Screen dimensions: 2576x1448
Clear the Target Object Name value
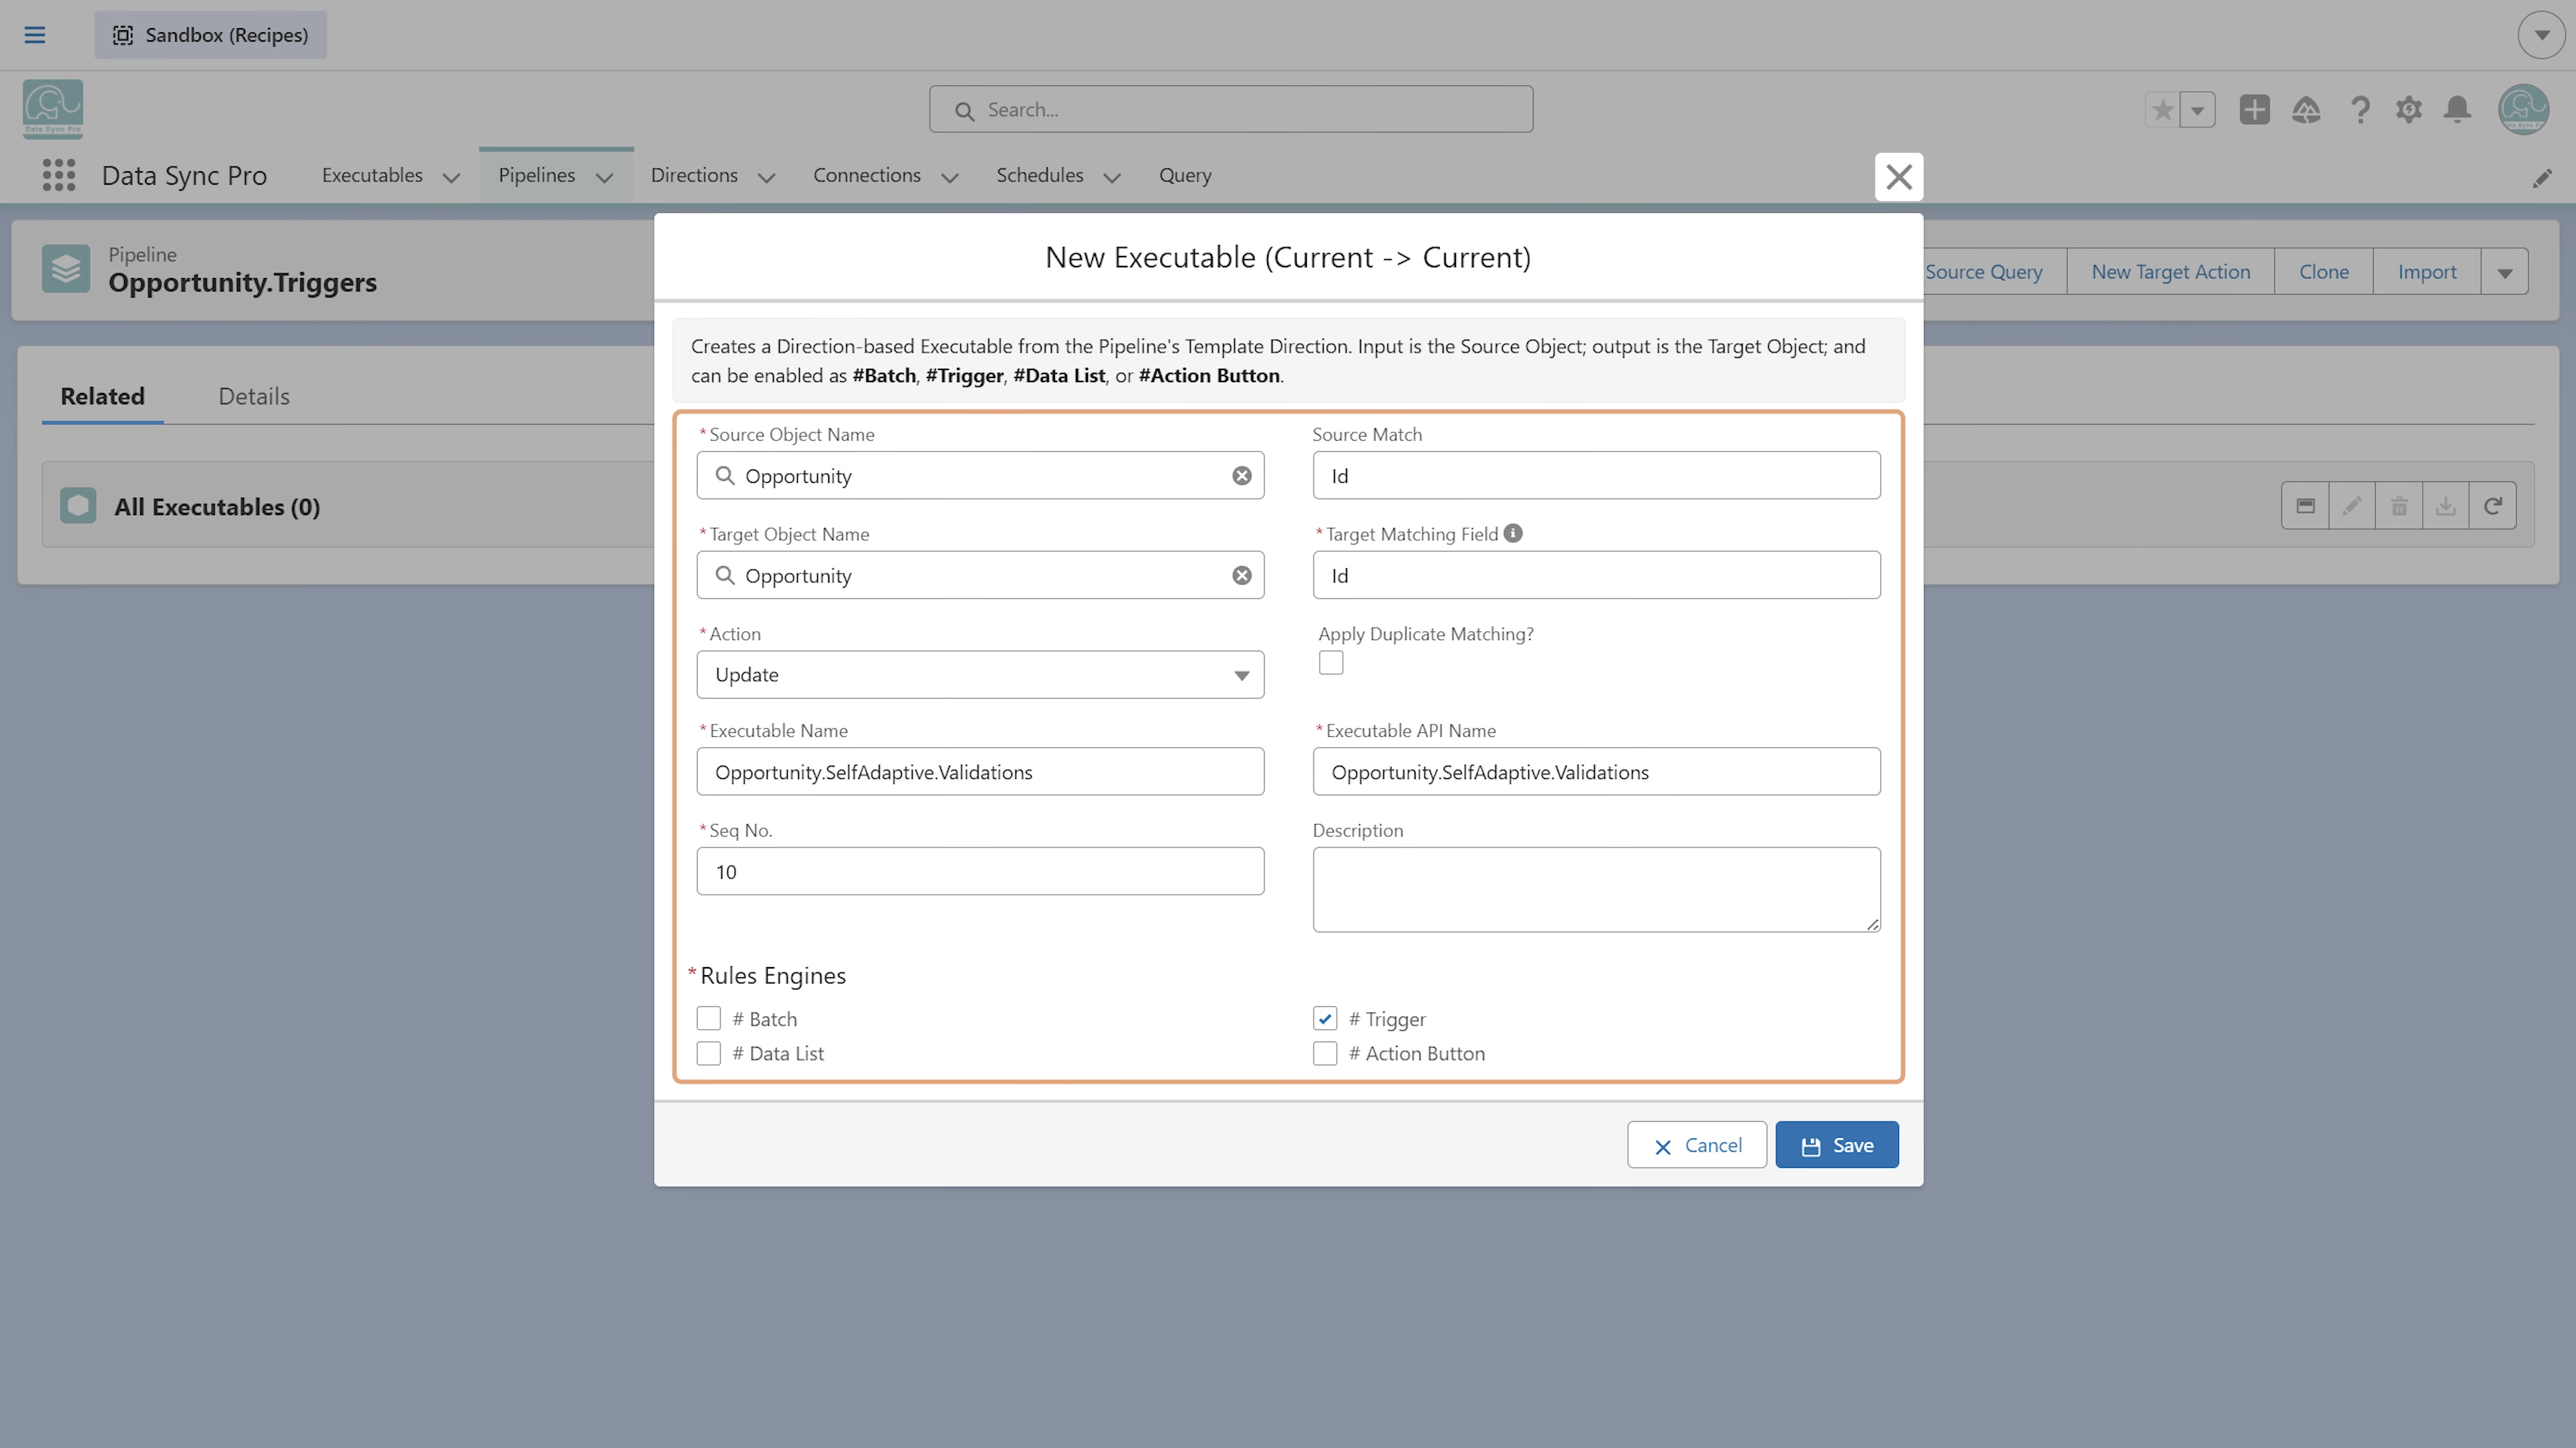(x=1241, y=576)
